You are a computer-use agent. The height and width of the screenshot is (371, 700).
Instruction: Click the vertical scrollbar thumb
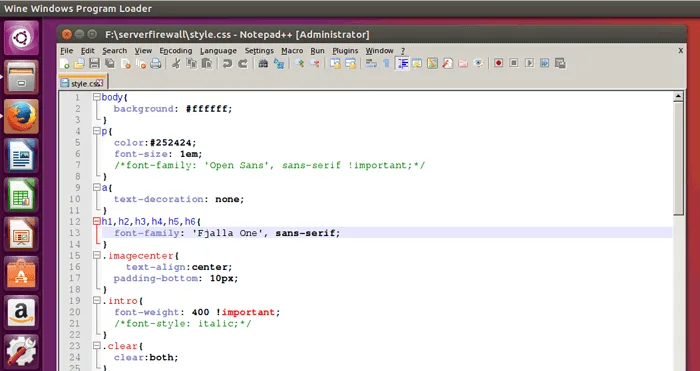tap(678, 158)
